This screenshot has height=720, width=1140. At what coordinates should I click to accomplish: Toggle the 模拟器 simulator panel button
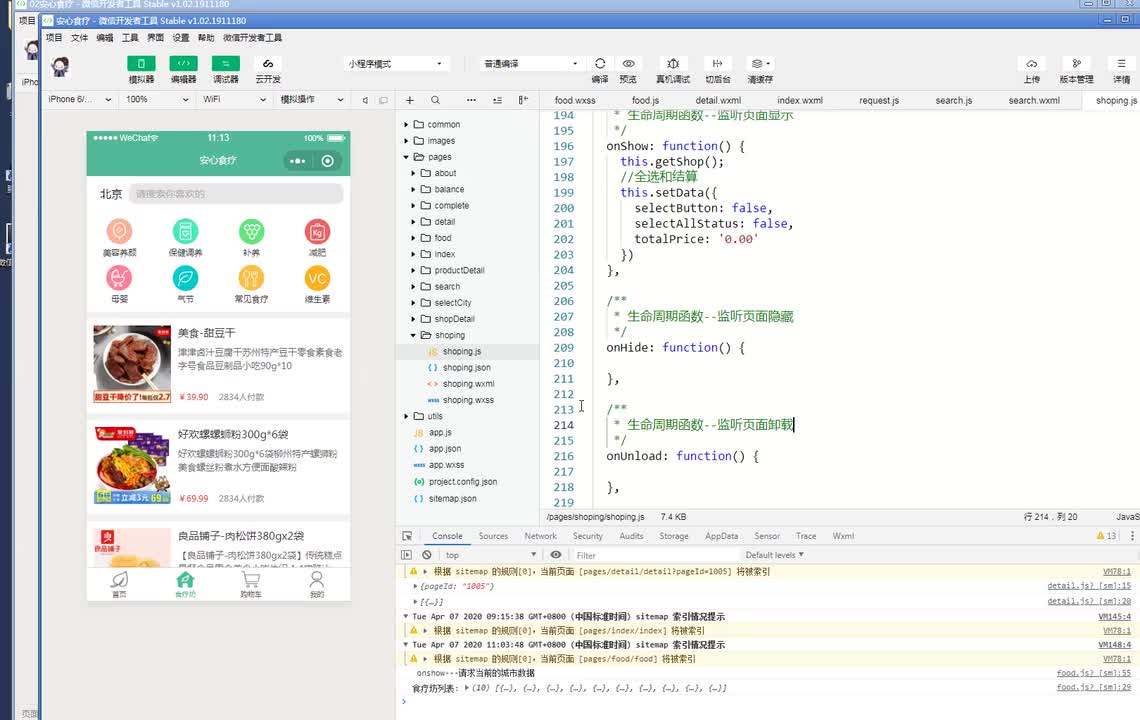141,64
